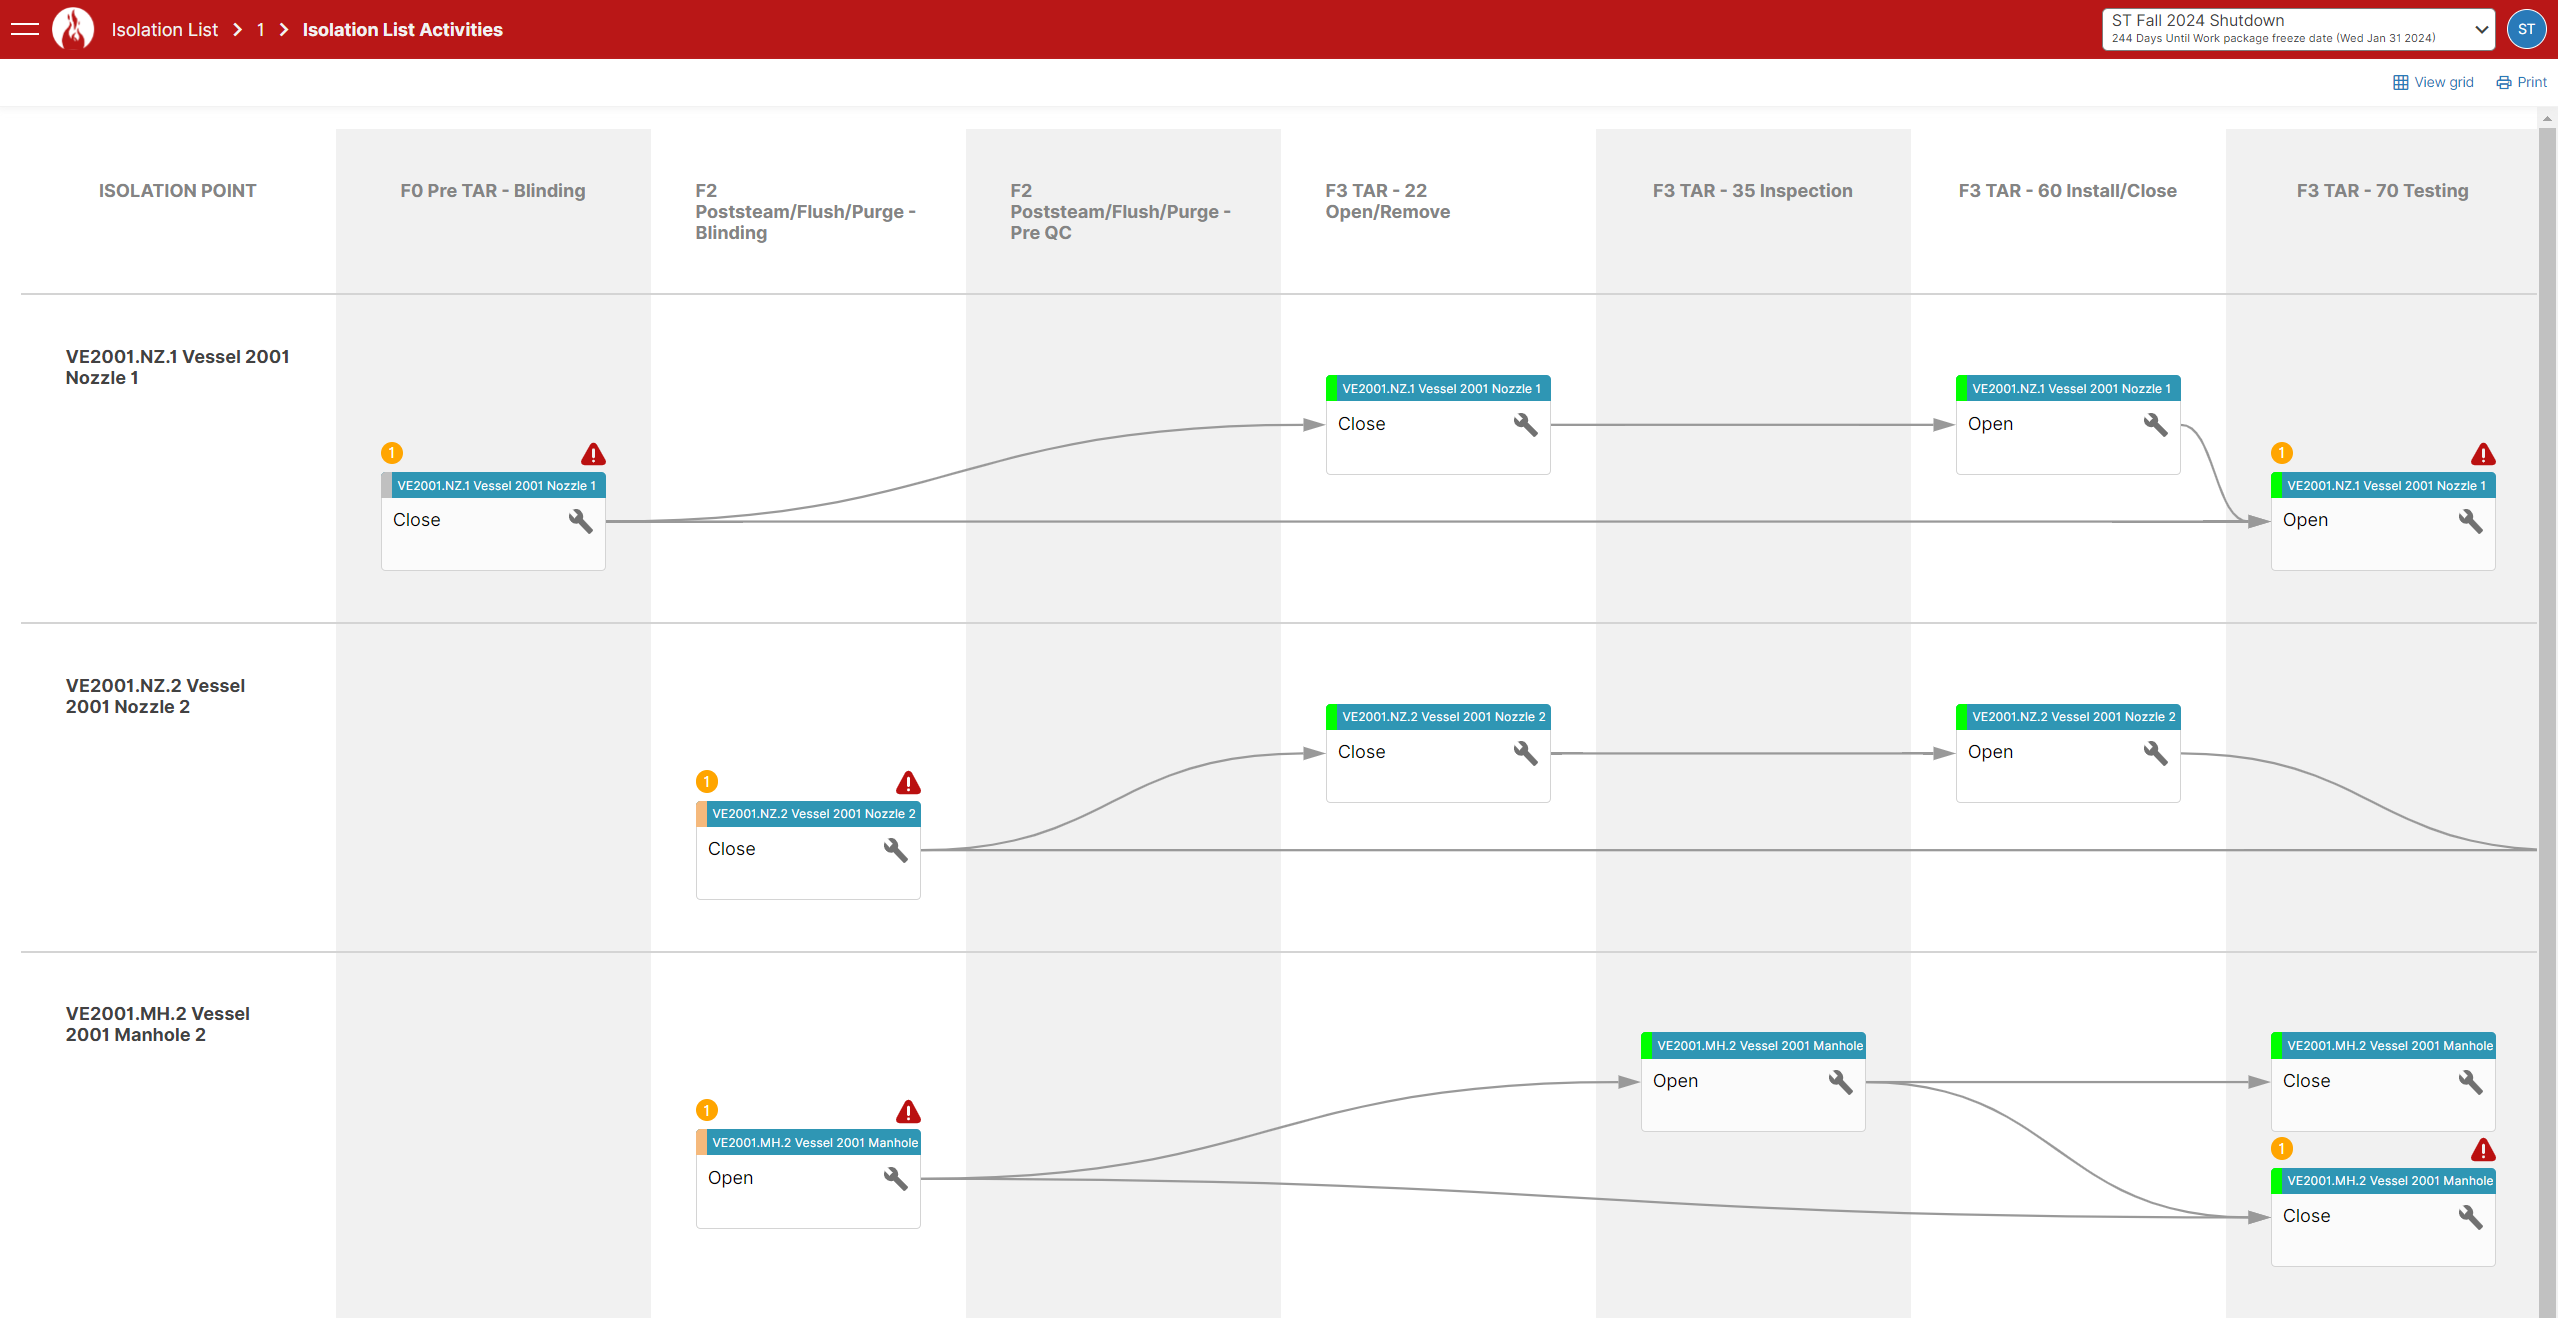Click wrench icon on F0 Pre TAR Close card
Image resolution: width=2558 pixels, height=1318 pixels.
point(580,521)
